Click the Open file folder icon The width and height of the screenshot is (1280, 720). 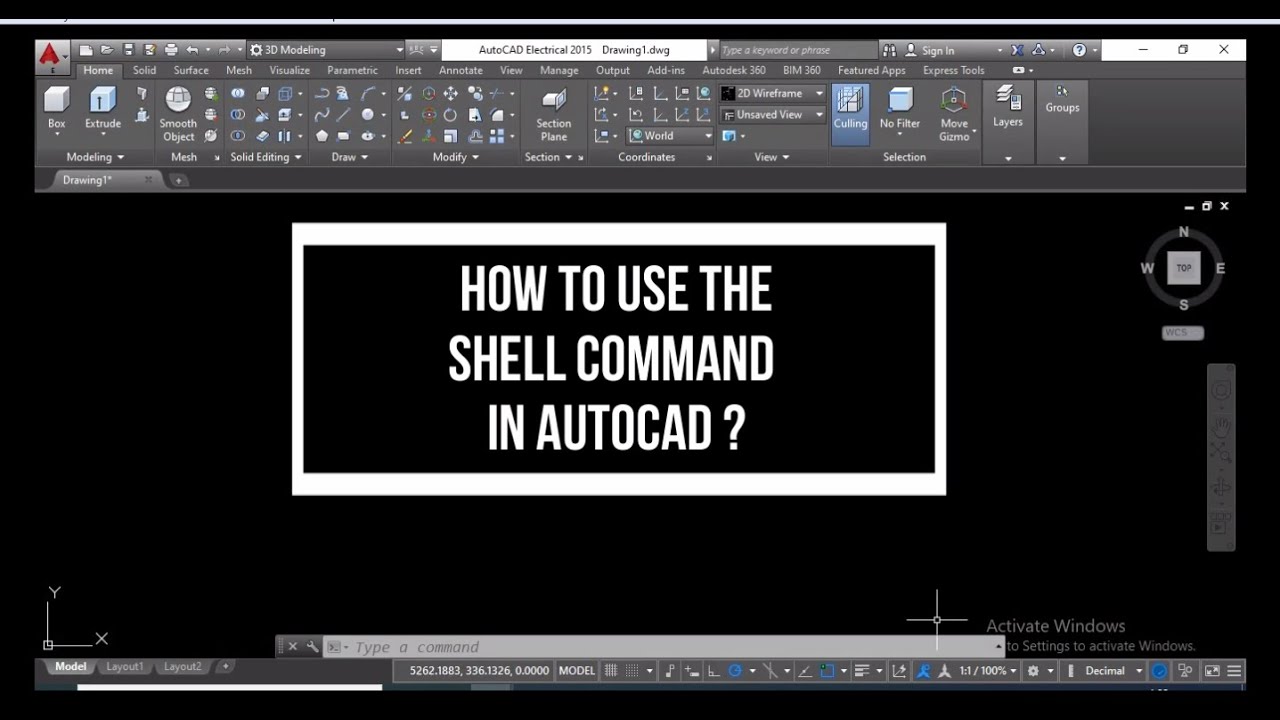pos(107,50)
